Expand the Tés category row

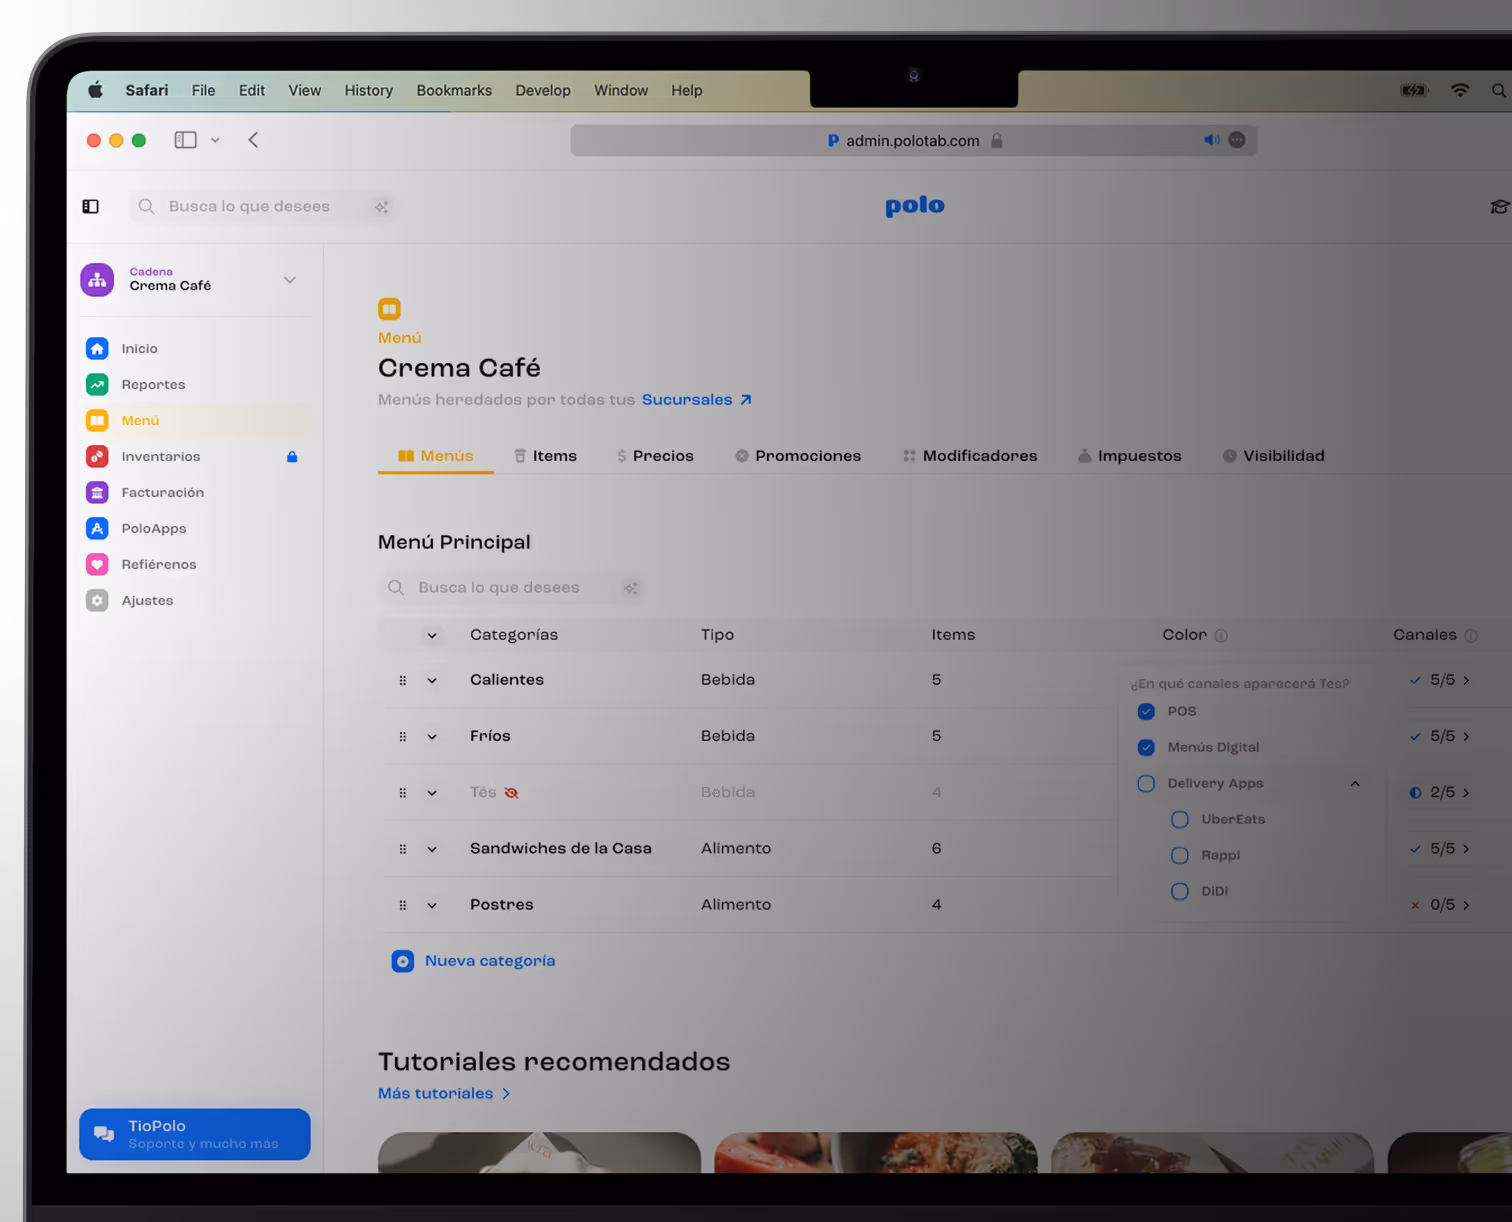pos(432,793)
